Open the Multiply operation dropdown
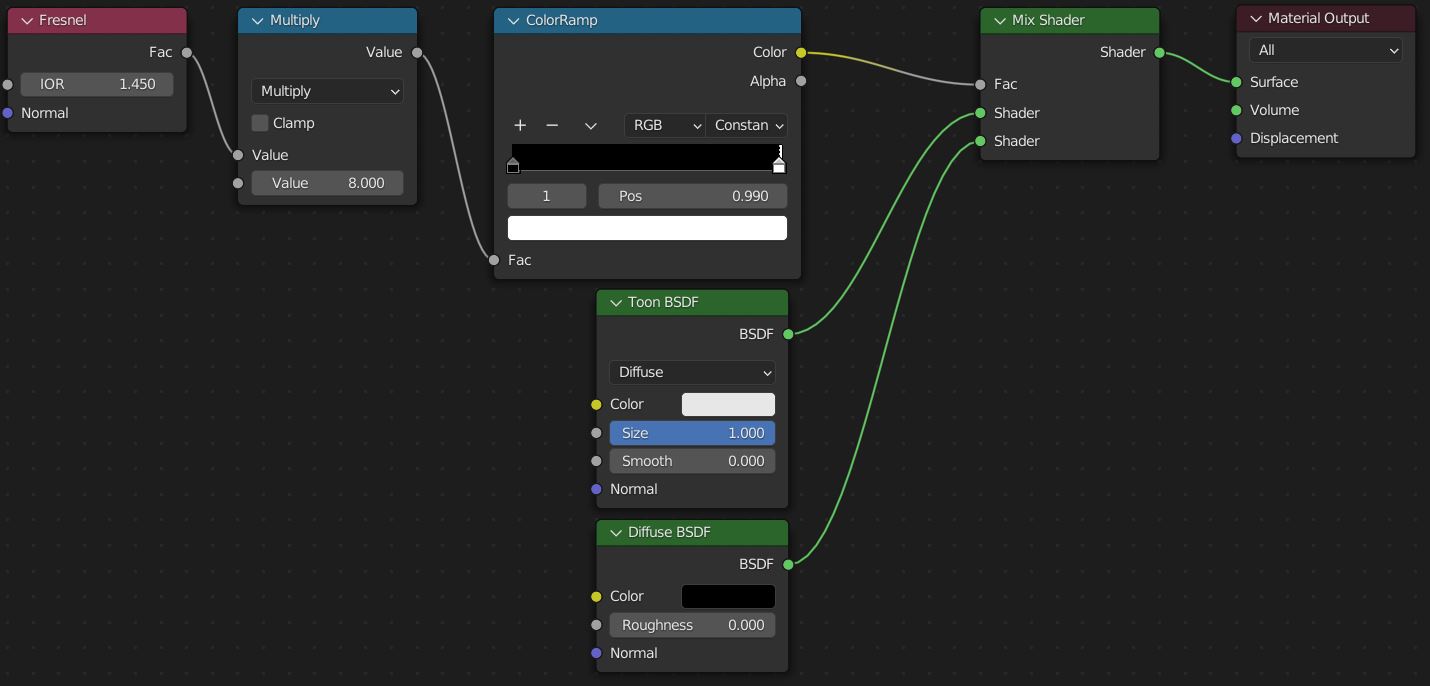The width and height of the screenshot is (1430, 686). [327, 91]
